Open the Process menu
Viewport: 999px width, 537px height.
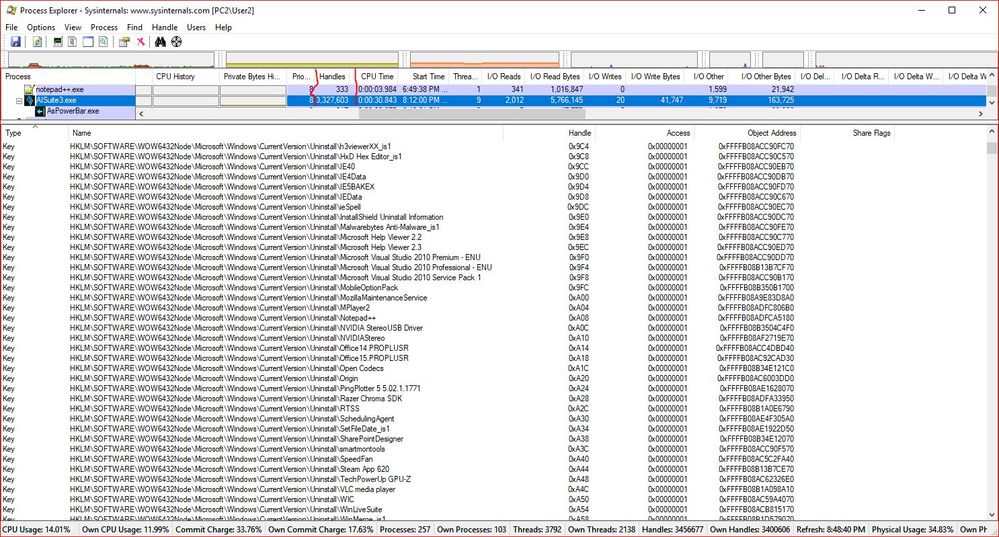[104, 27]
